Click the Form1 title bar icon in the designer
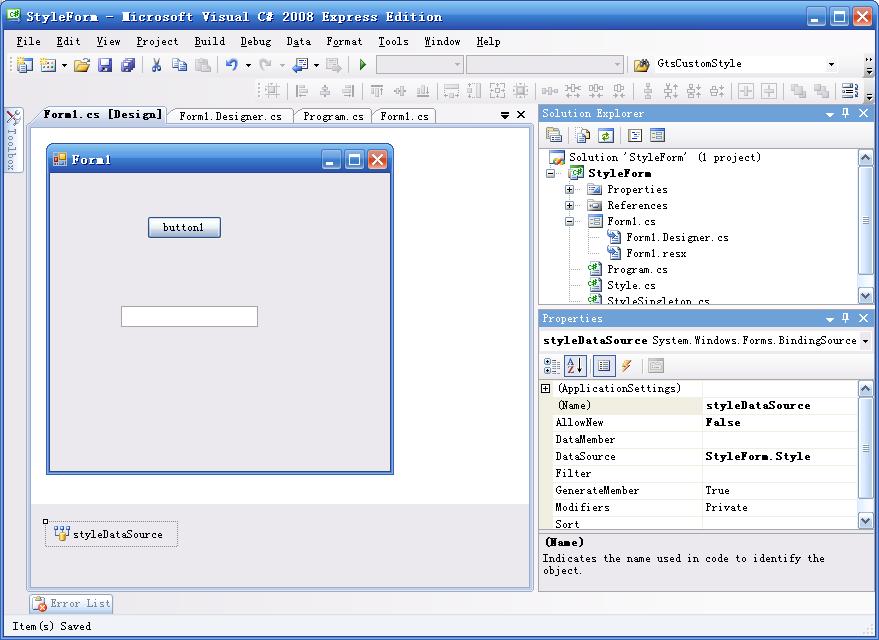The image size is (879, 640). [59, 160]
